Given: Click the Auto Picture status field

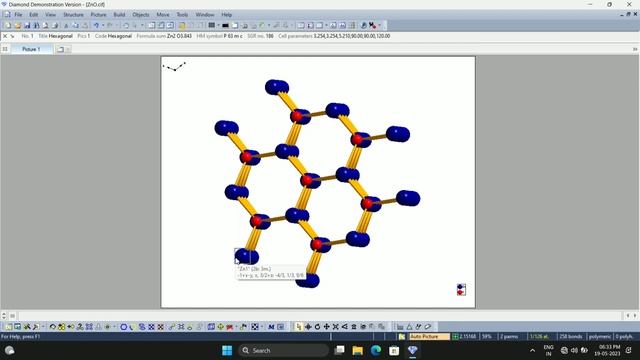Looking at the screenshot, I should tap(429, 337).
